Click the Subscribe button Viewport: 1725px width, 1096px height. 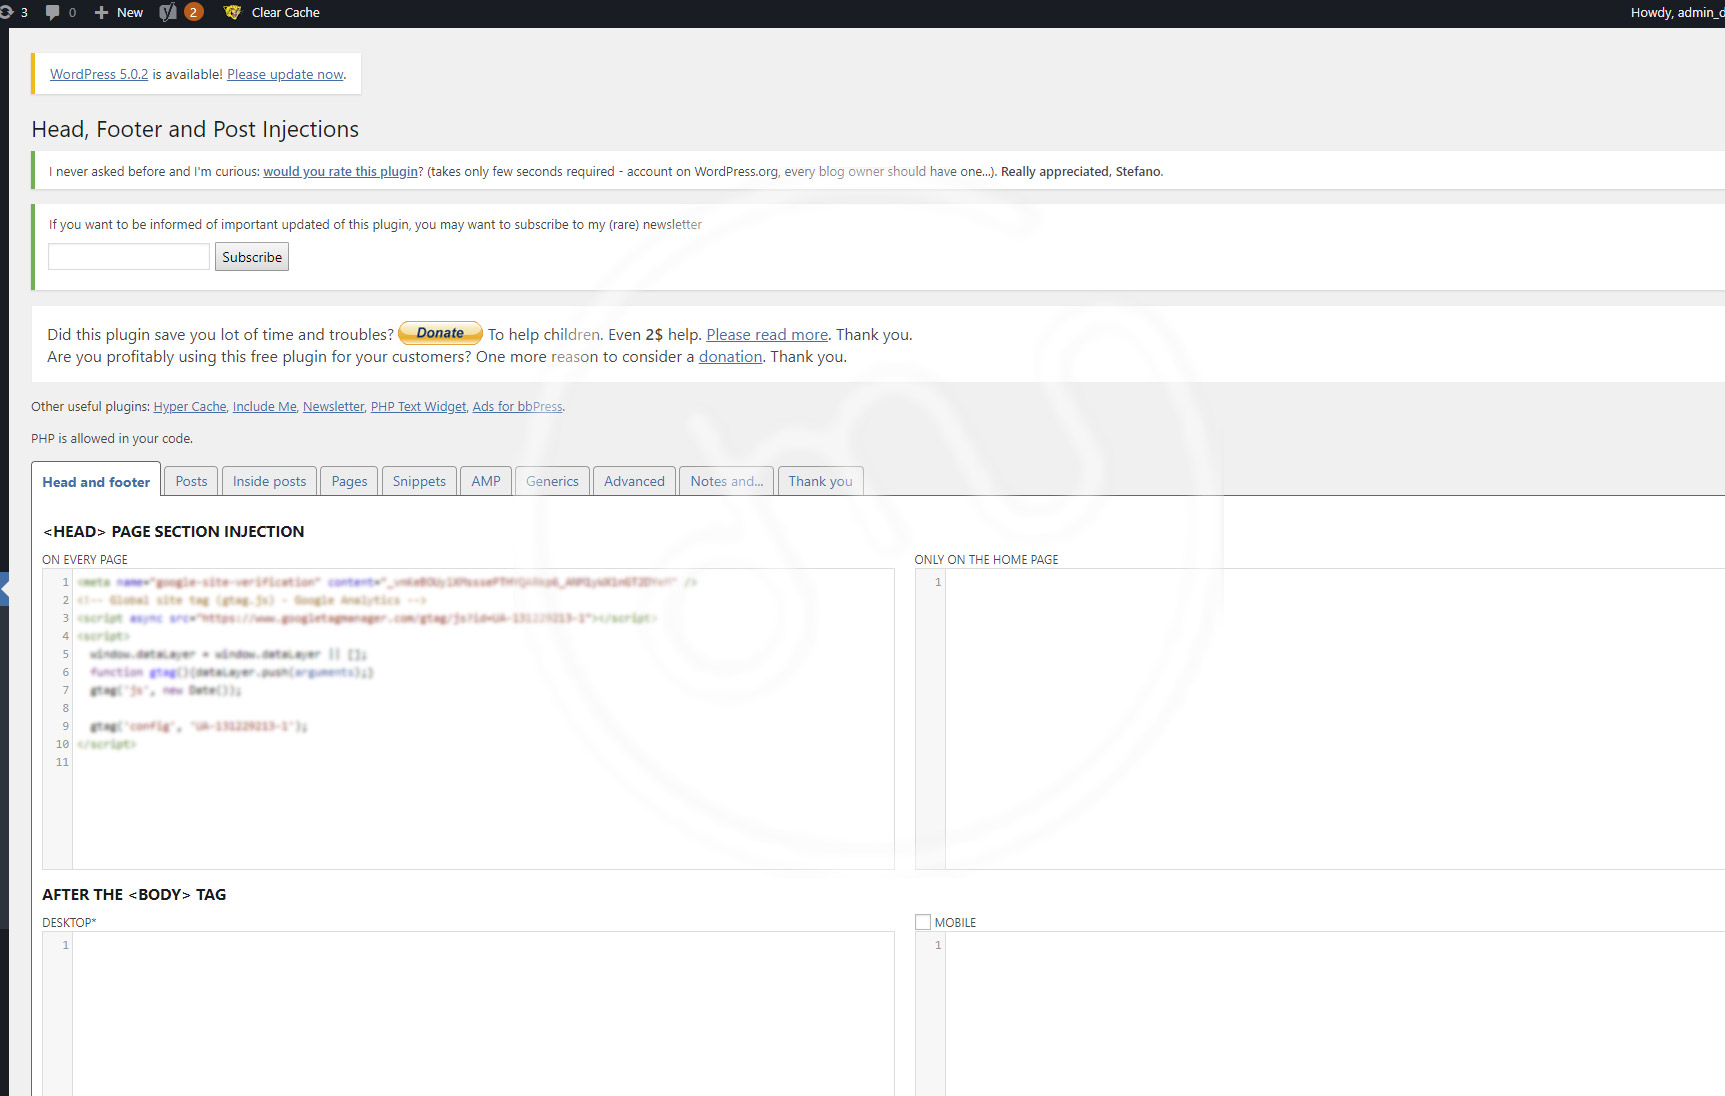[x=252, y=257]
